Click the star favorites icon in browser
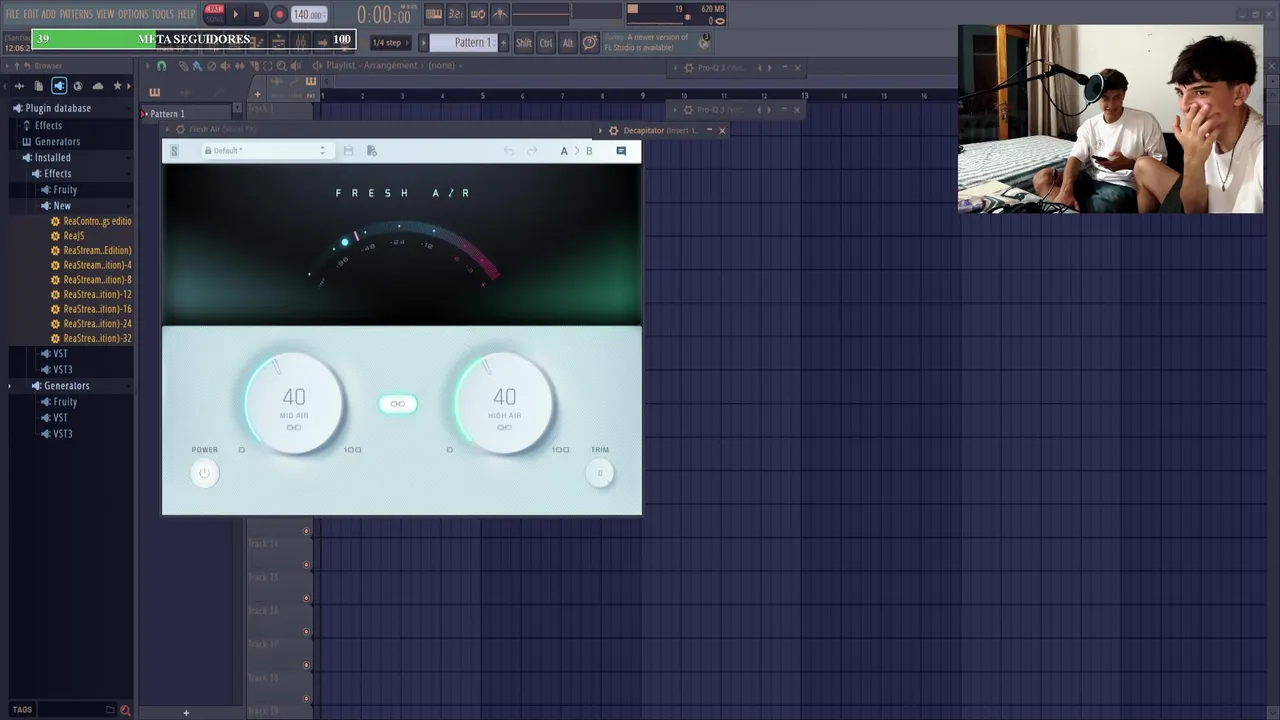 tap(117, 86)
